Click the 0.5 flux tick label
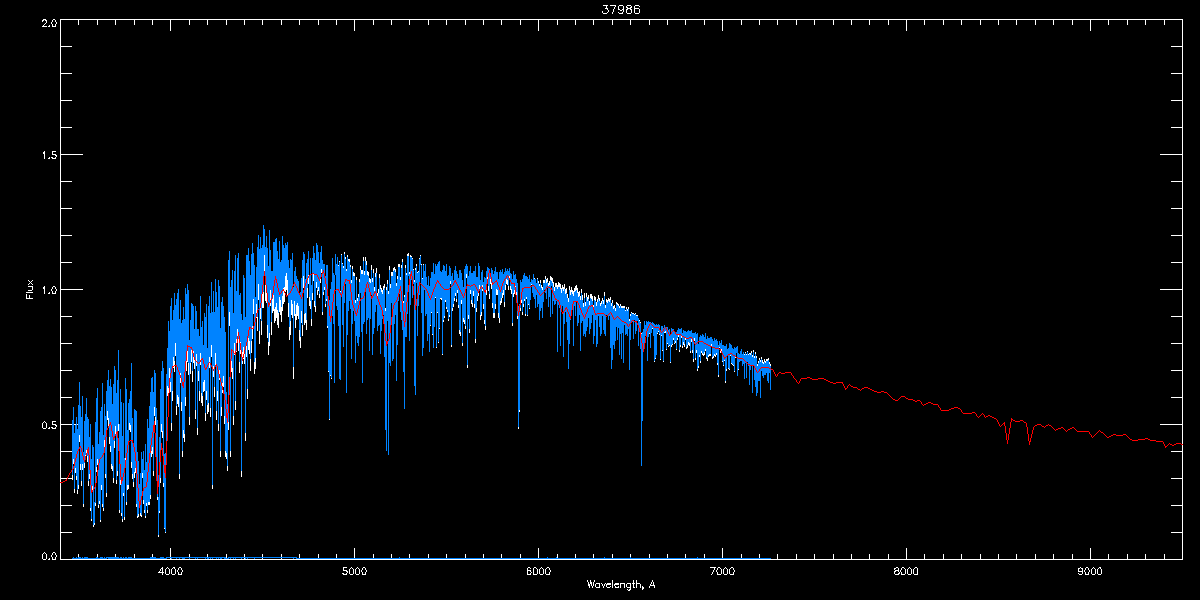This screenshot has width=1200, height=600. [x=47, y=424]
